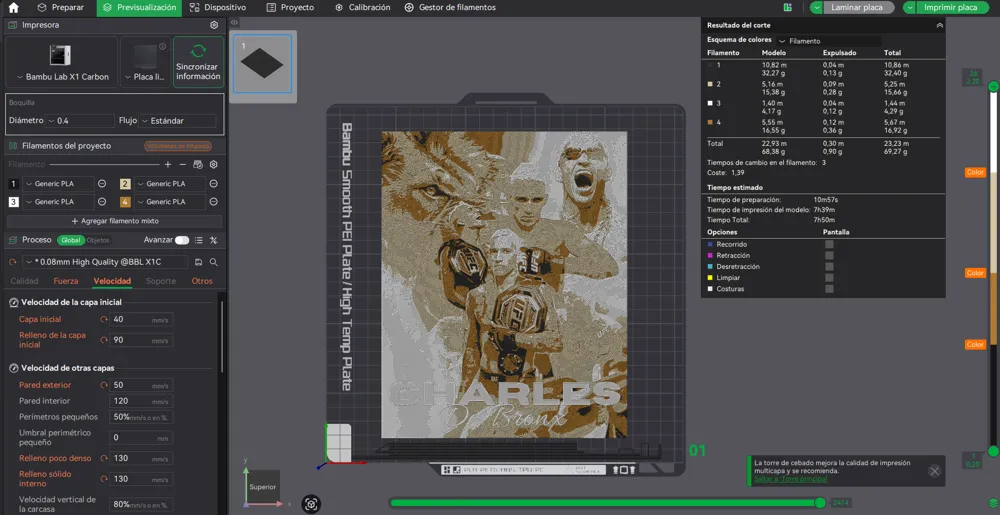Click Sincronizar información sync icon
This screenshot has height=515, width=1000.
[198, 51]
